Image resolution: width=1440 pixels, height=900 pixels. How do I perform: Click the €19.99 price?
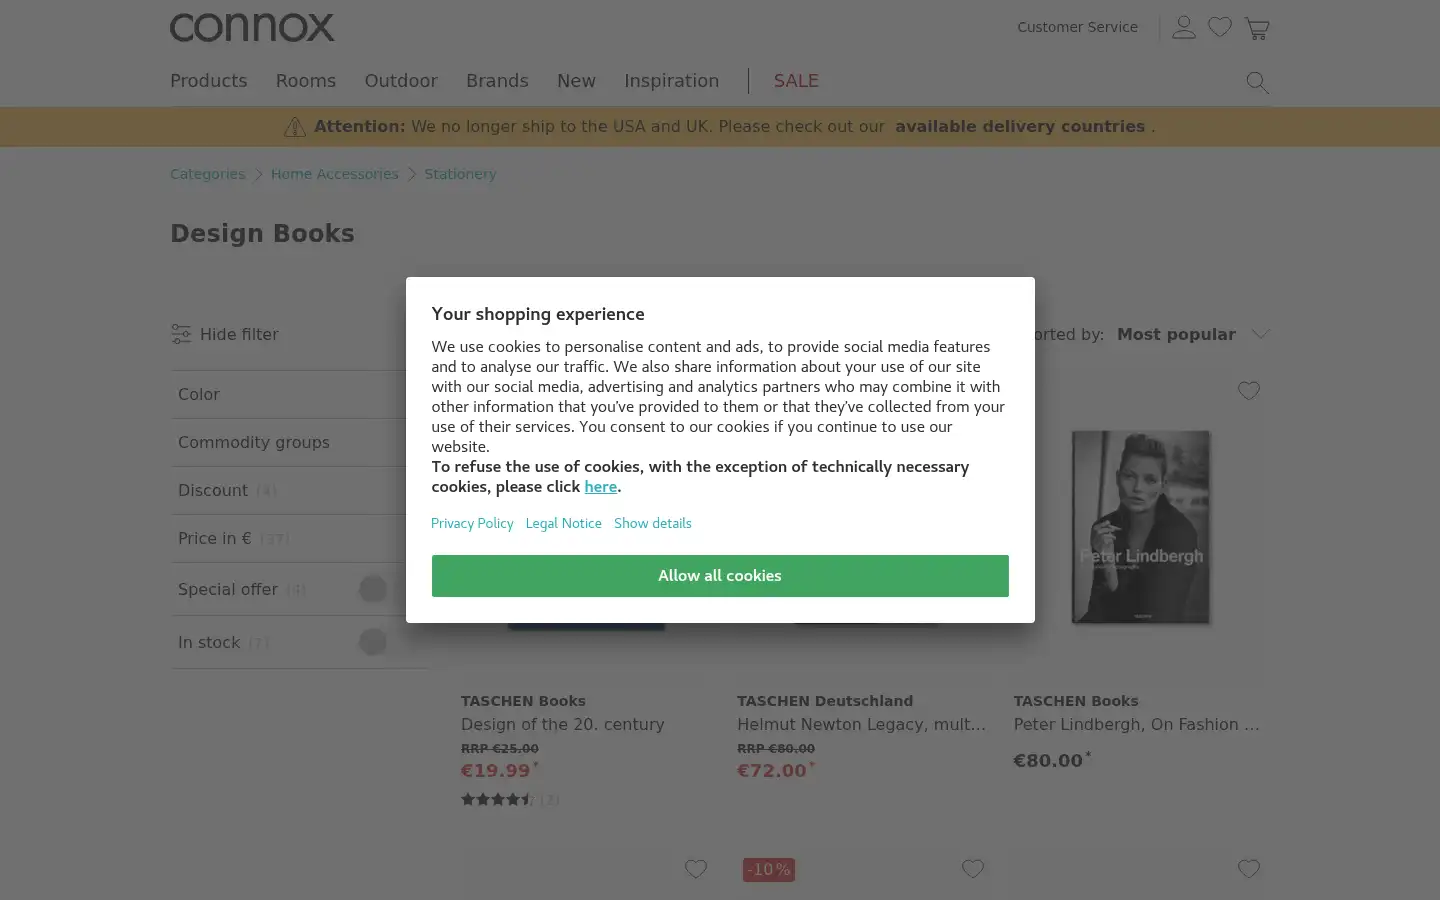pos(496,770)
